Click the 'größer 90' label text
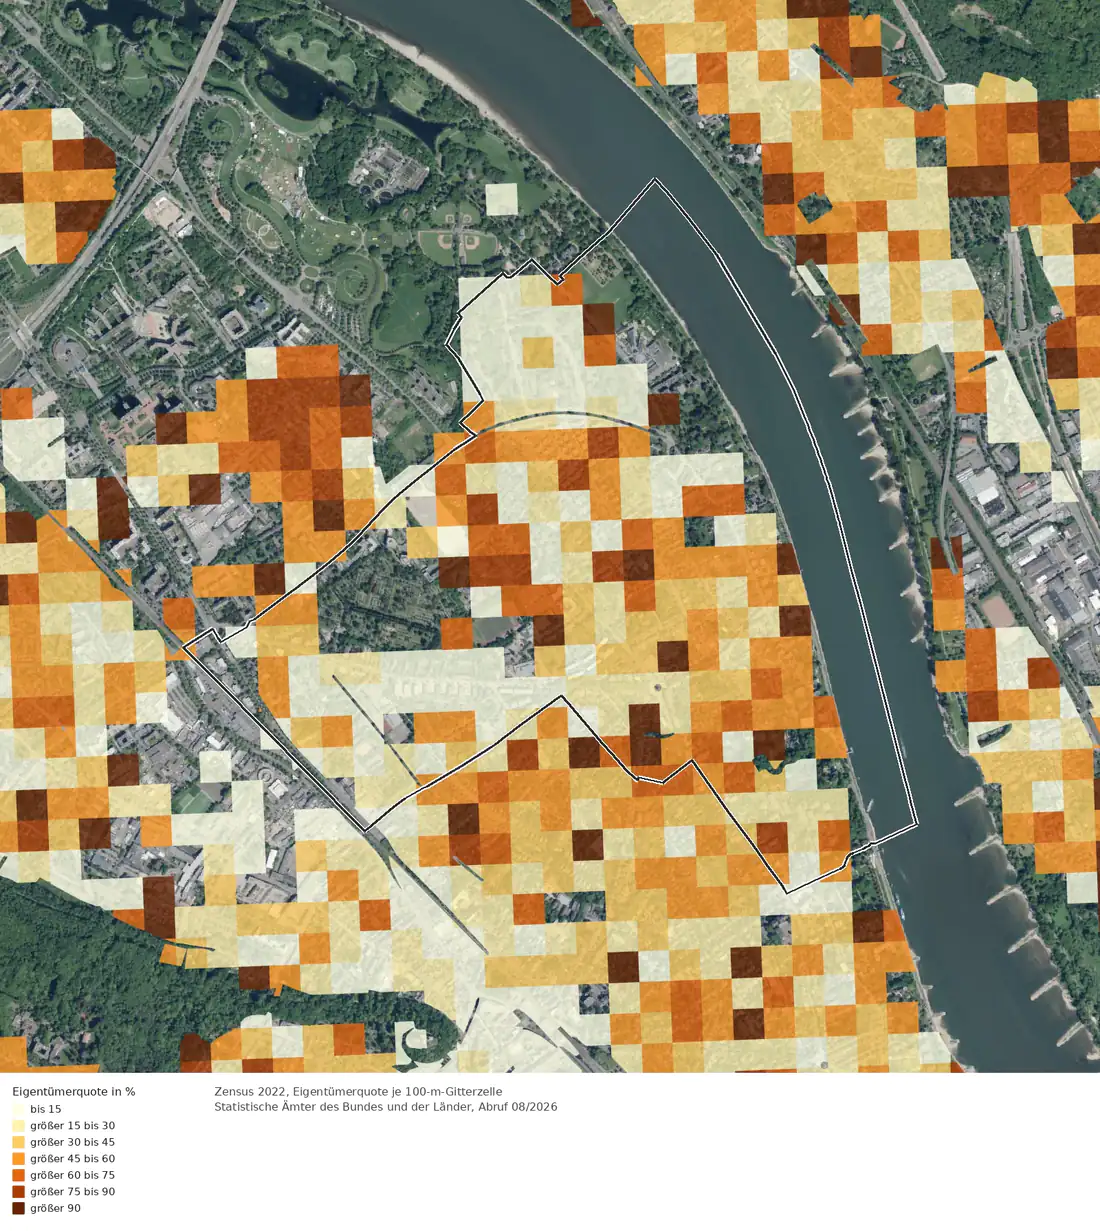 55,1208
